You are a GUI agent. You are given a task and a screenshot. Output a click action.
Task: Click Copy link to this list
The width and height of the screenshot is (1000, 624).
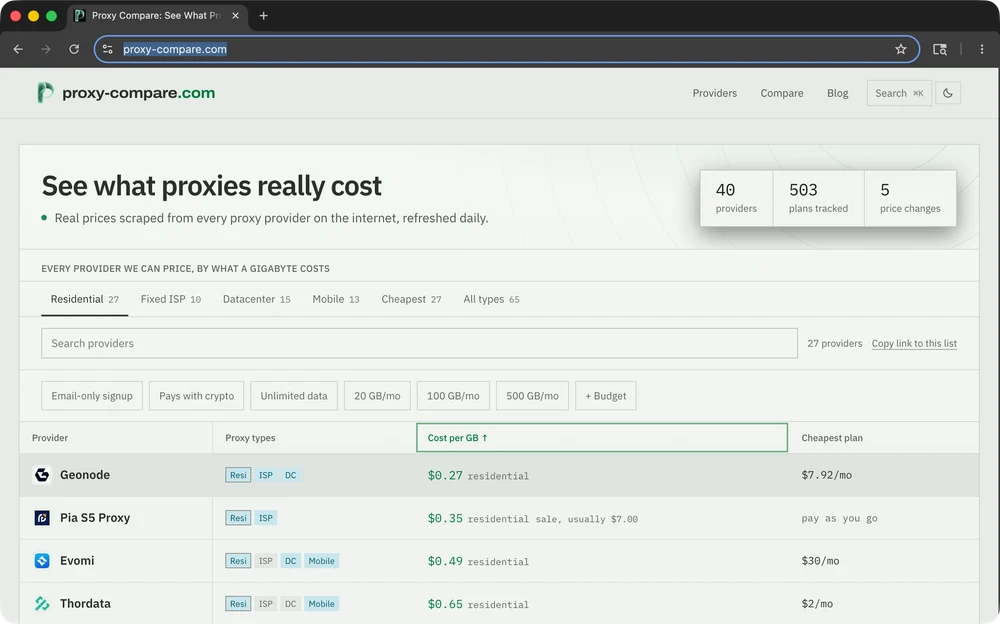pyautogui.click(x=914, y=343)
